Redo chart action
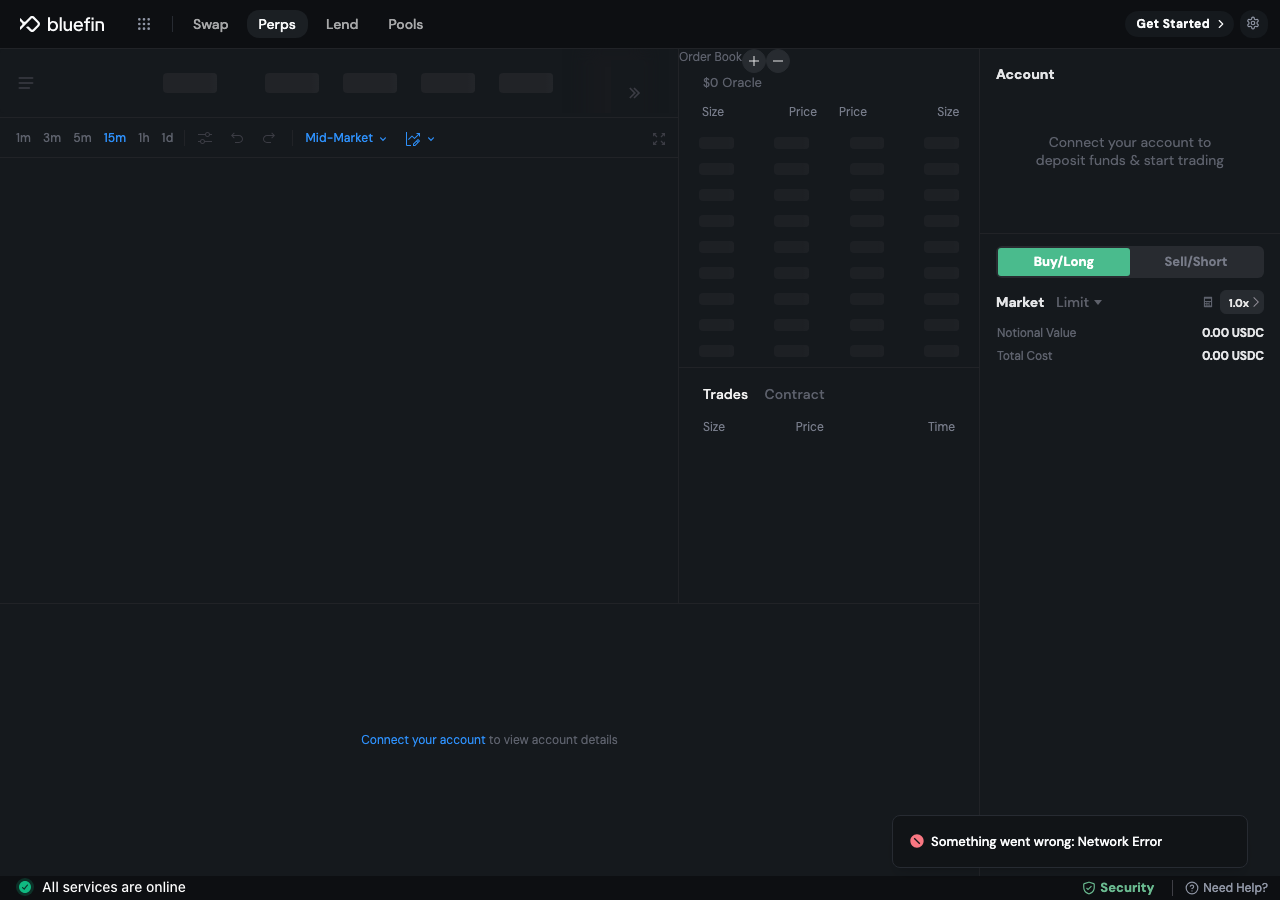The image size is (1280, 900). coord(269,138)
